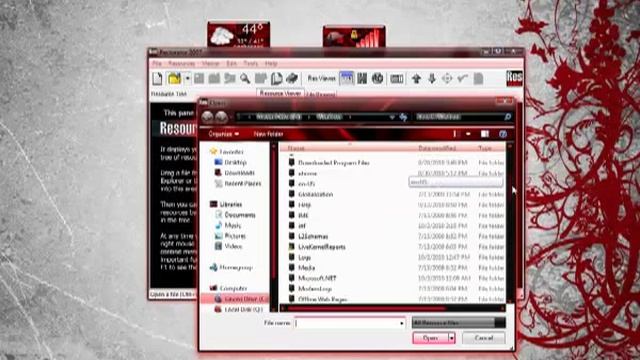Image resolution: width=640 pixels, height=360 pixels.
Task: Select Computer in the navigation pane
Action: [x=233, y=289]
